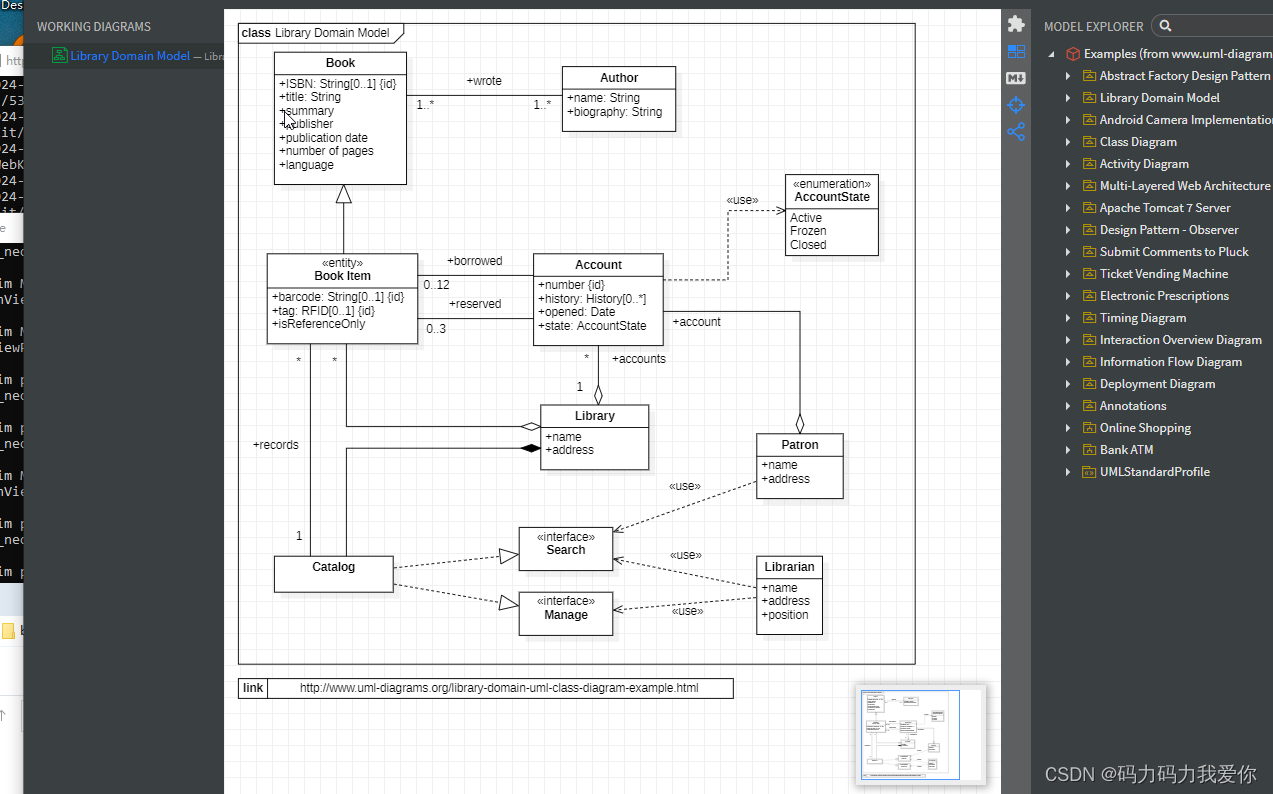Screen dimensions: 1273x794
Task: Click the Library Domain Model package icon in Model Explorer
Action: [x=1089, y=98]
